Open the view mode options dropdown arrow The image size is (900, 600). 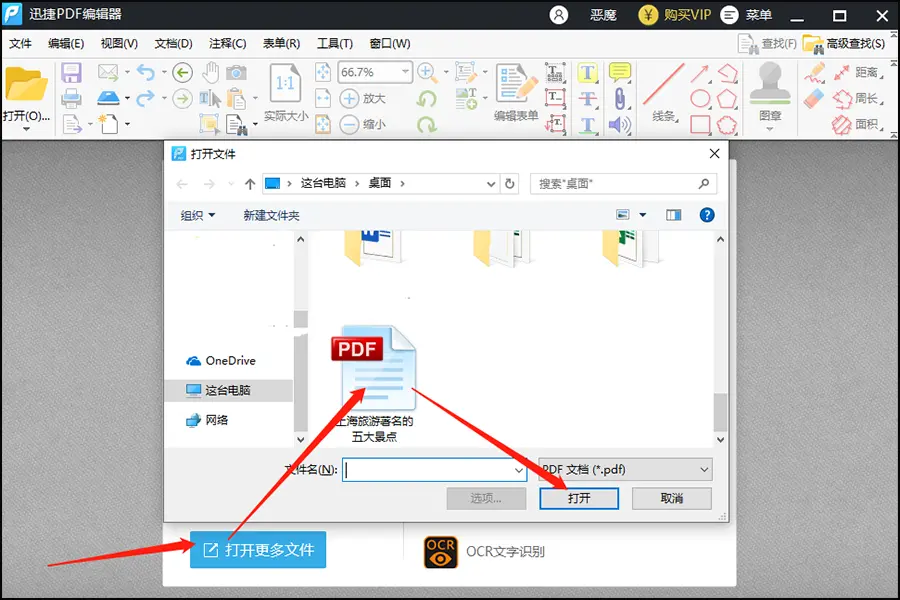pyautogui.click(x=643, y=215)
